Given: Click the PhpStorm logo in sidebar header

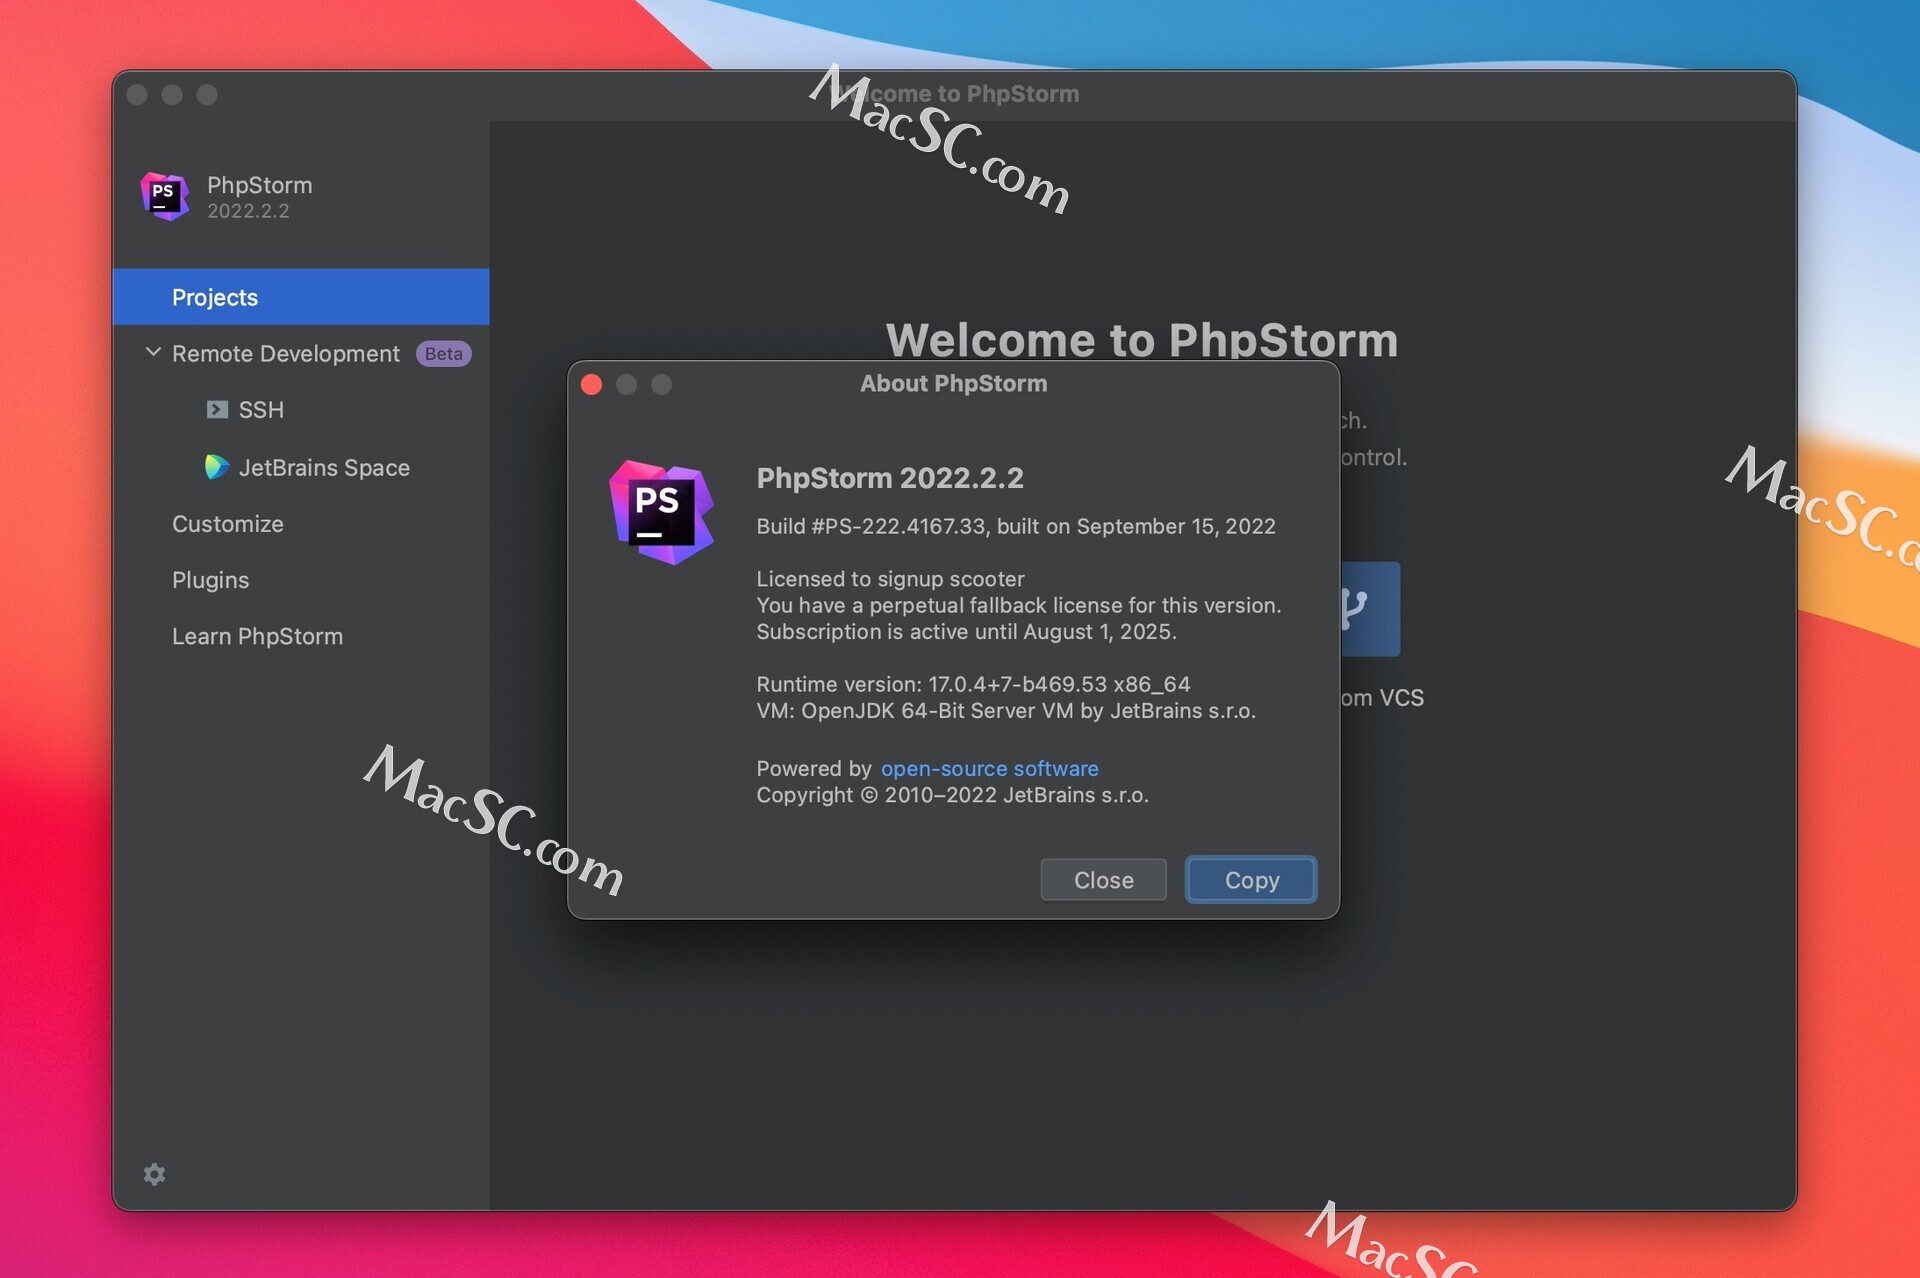Looking at the screenshot, I should click(x=165, y=196).
